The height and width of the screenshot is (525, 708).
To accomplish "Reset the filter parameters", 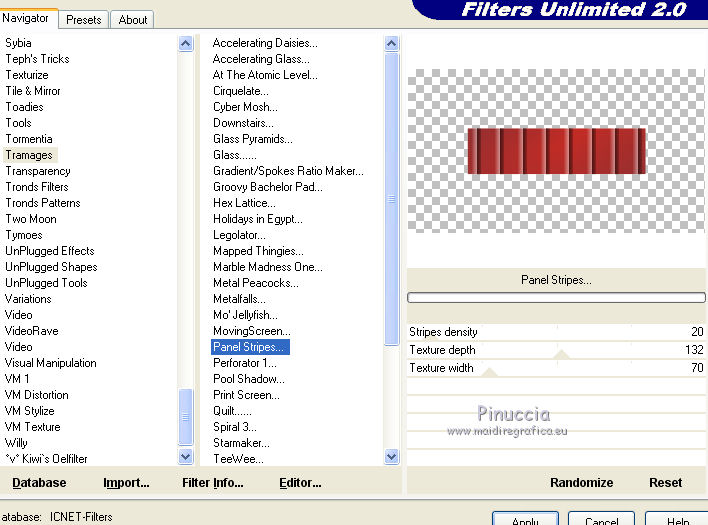I will point(666,483).
